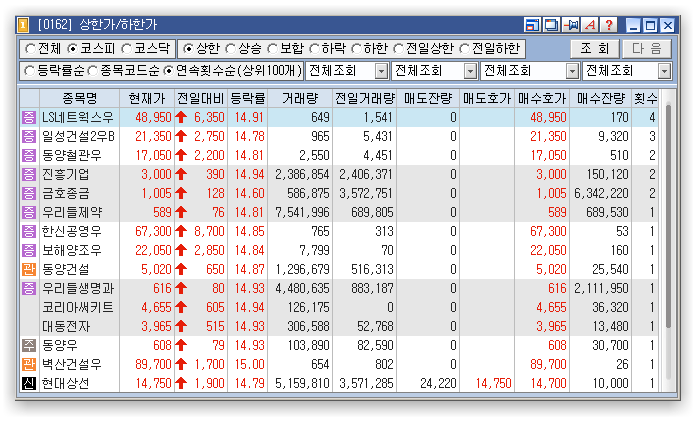Select the 전일상한 radio button
The width and height of the screenshot is (696, 421).
tap(399, 49)
